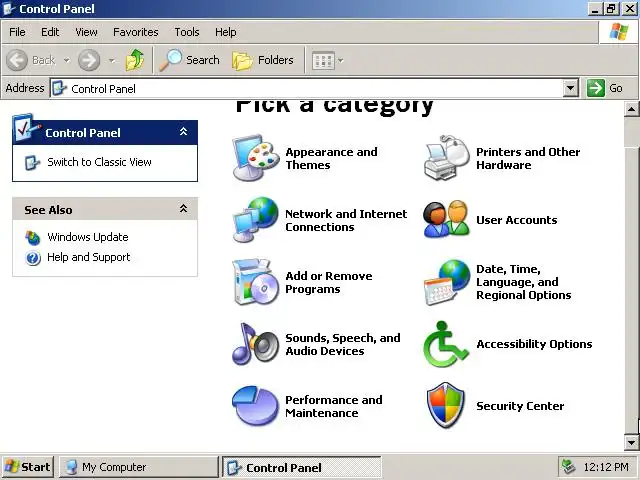Switch to My Computer taskbar button
The image size is (640, 480).
click(x=139, y=467)
